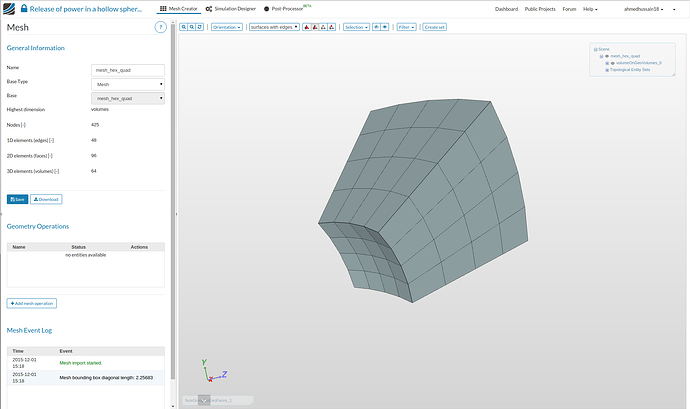Toggle visibility of volumeOnGeoVolumes_0
The height and width of the screenshot is (409, 690).
point(611,63)
